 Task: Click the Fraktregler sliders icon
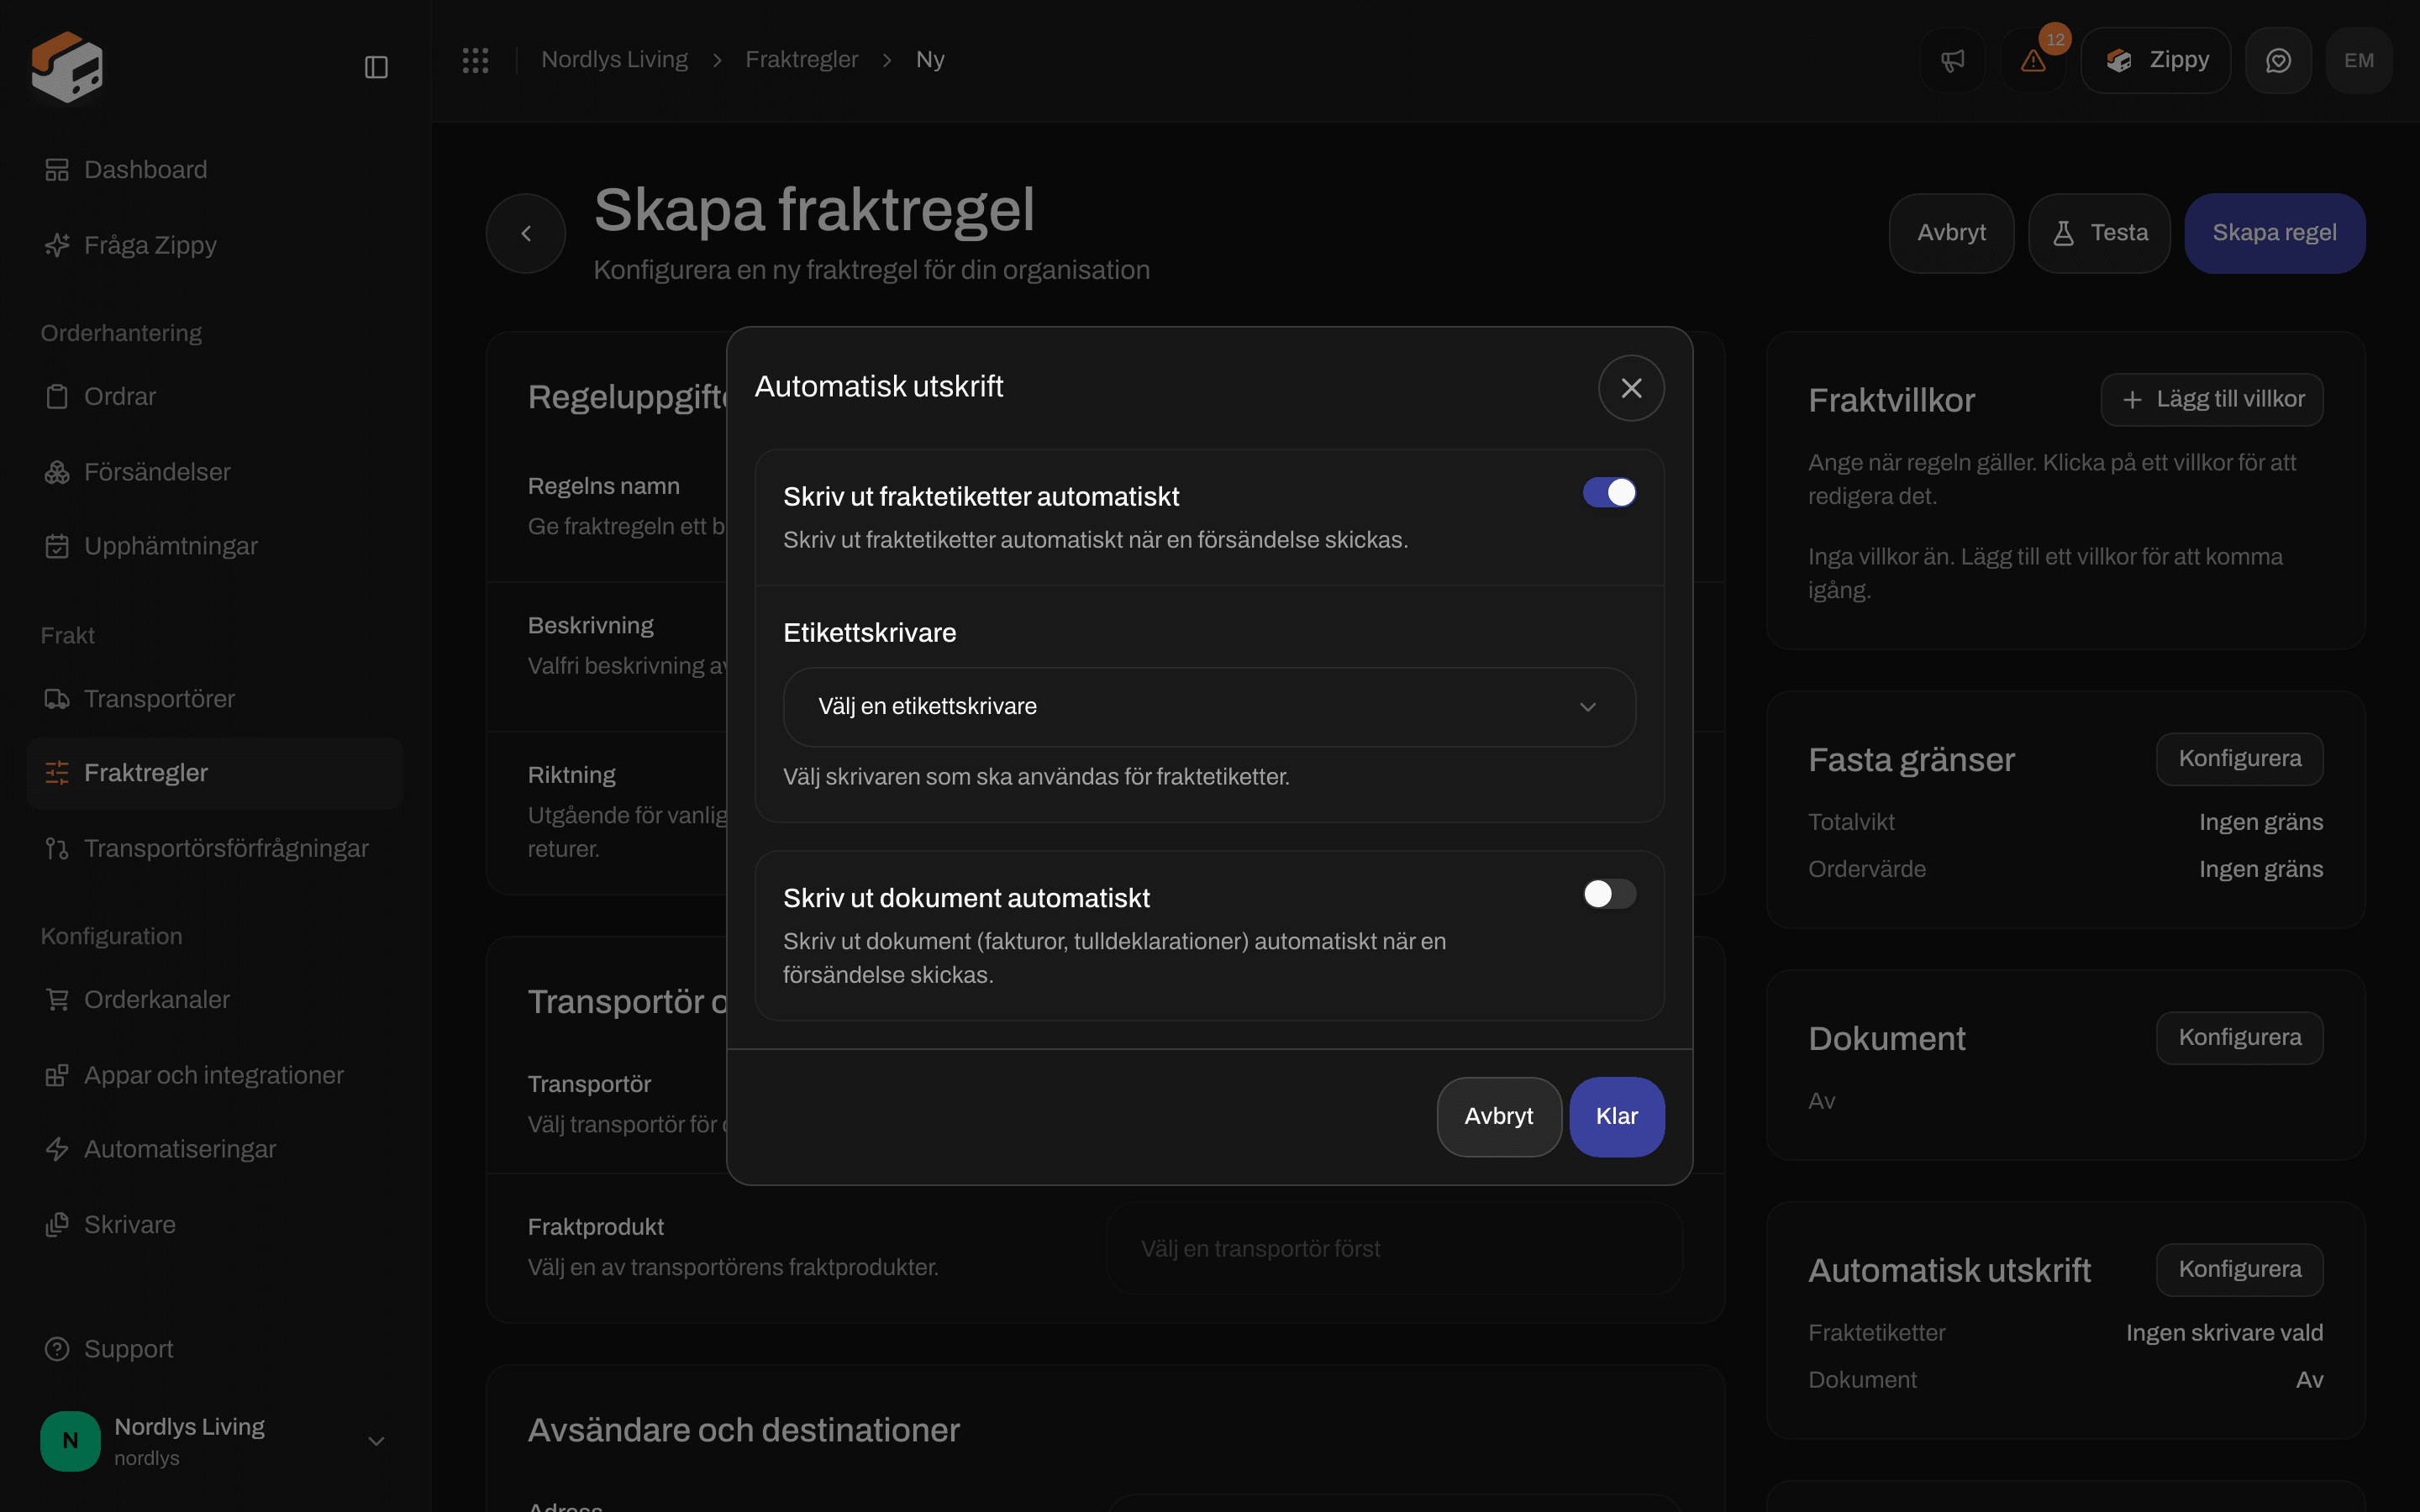click(57, 773)
